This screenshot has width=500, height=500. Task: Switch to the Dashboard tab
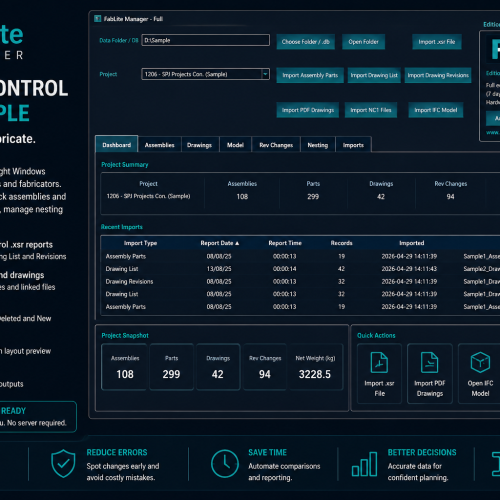(117, 145)
